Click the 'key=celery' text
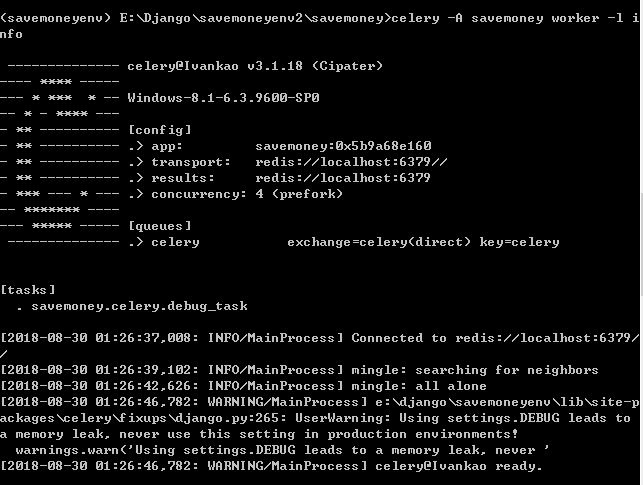The height and width of the screenshot is (485, 643). (x=519, y=242)
